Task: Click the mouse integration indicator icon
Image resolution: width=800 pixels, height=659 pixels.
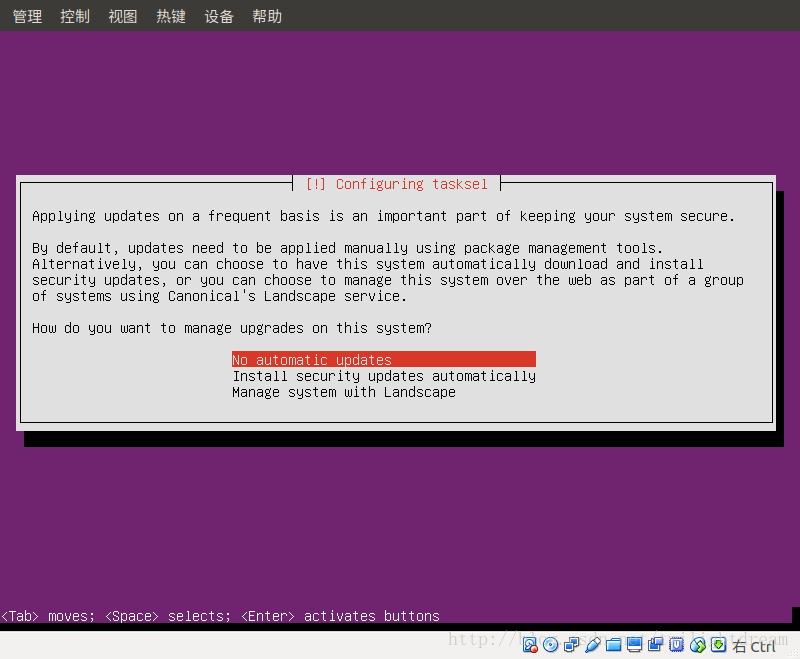Action: click(x=697, y=645)
